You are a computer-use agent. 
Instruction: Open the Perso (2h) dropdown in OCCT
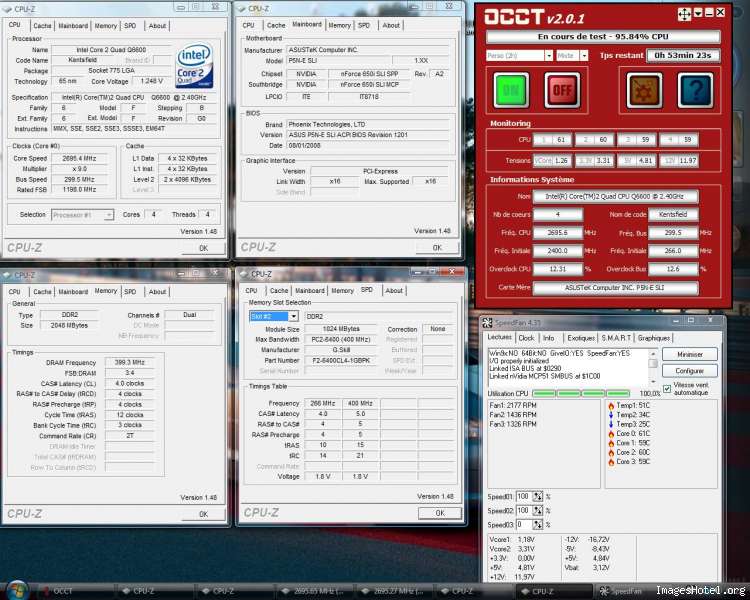tap(519, 56)
